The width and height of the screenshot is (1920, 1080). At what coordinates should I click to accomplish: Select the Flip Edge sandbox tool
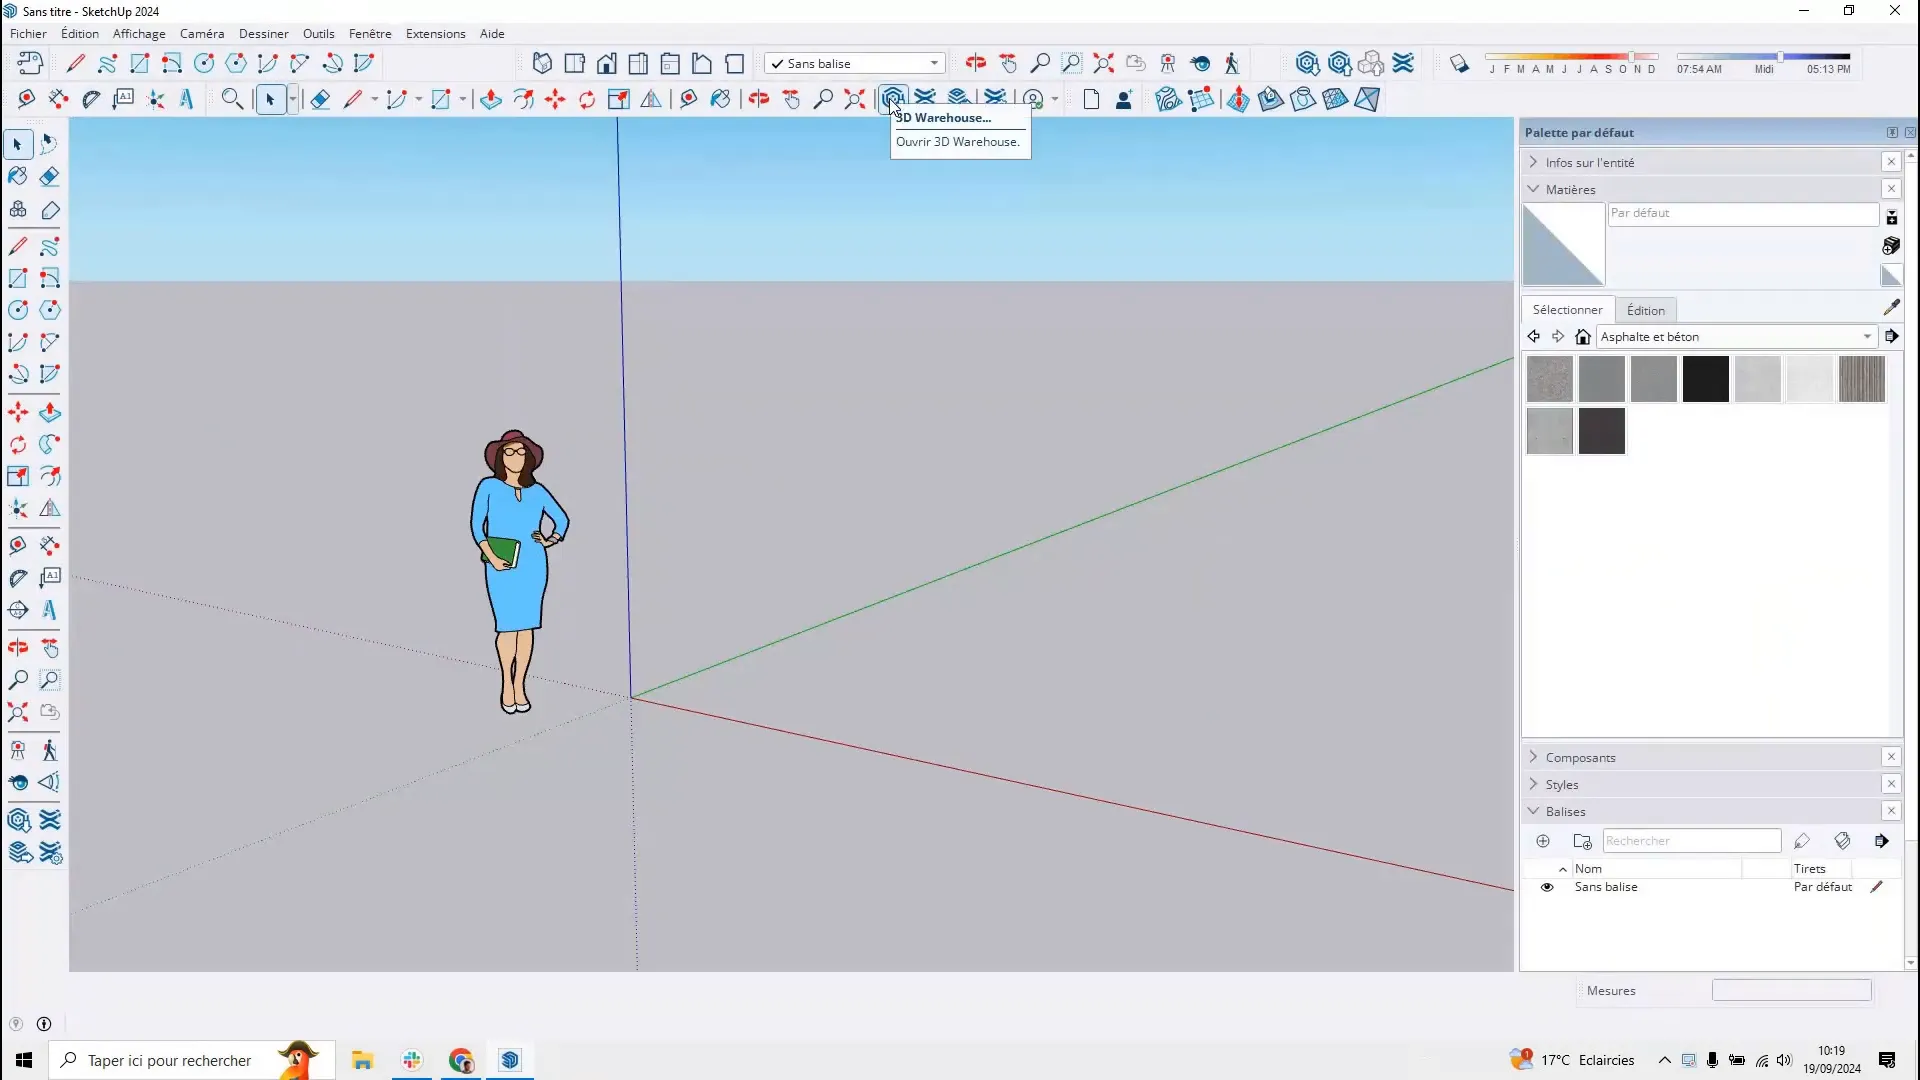point(1367,99)
